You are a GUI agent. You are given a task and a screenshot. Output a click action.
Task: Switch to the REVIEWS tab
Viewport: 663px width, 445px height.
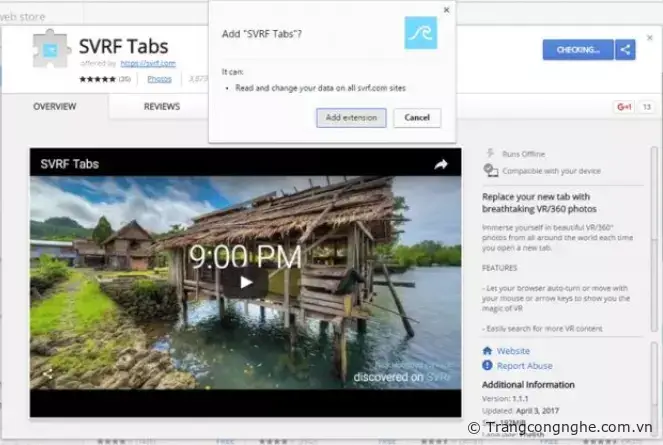pos(162,106)
